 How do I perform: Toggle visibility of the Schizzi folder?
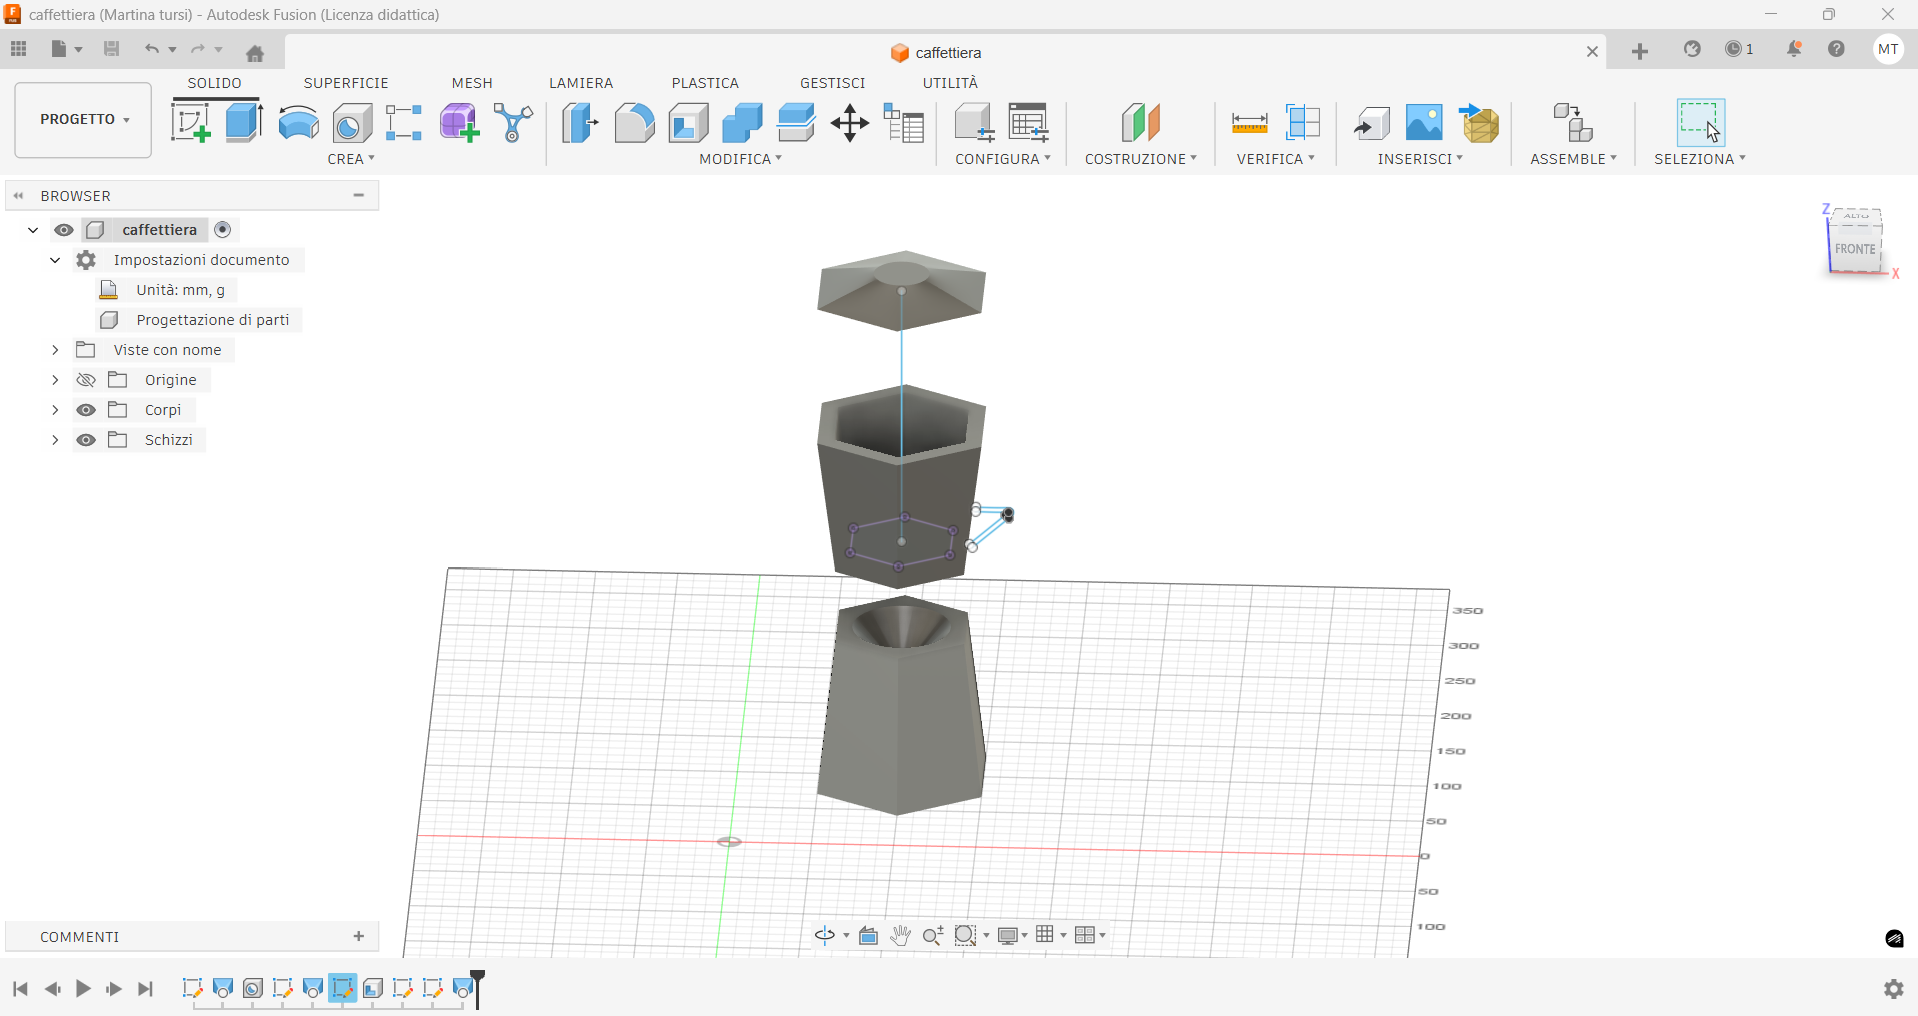(x=87, y=440)
